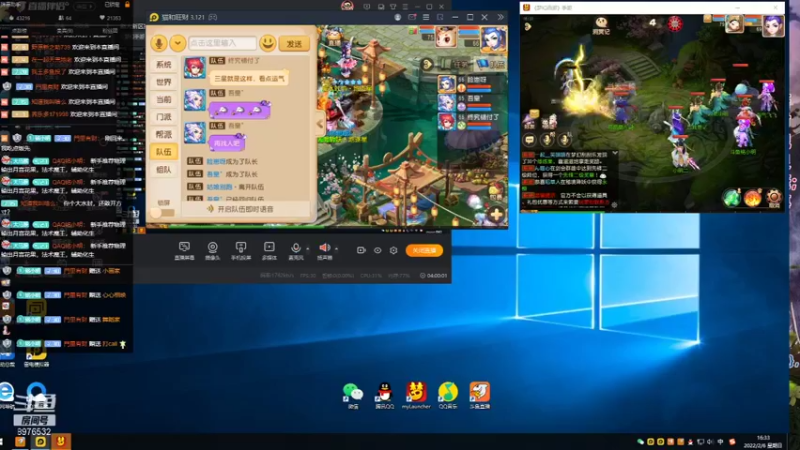Select first team member row in team list
Image resolution: width=800 pixels, height=450 pixels.
[x=472, y=84]
